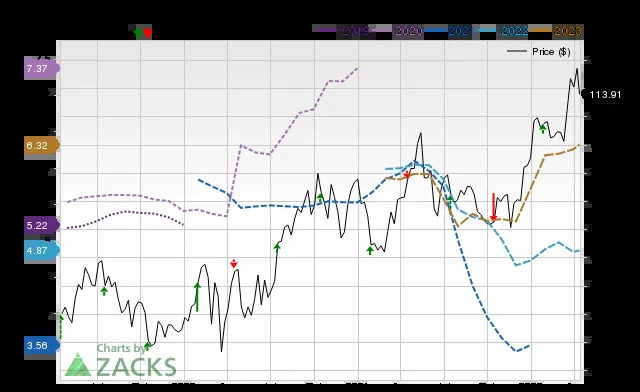Toggle the Price ($) line legend entry
Screen dimensions: 640x392
(539, 52)
